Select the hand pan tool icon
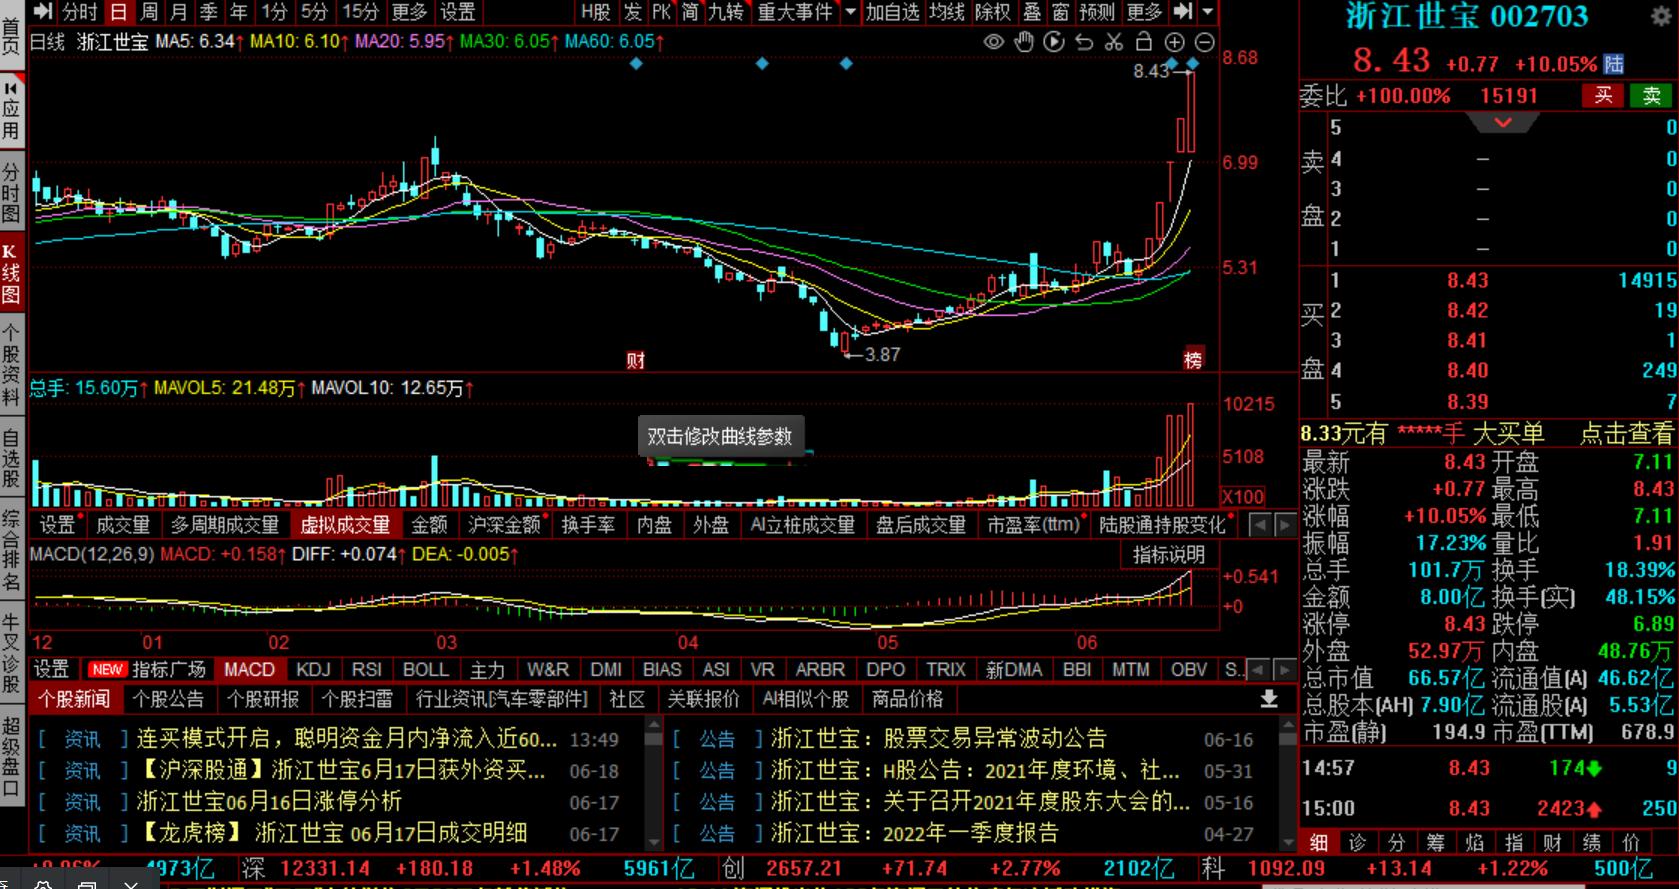This screenshot has width=1679, height=889. pos(1024,42)
